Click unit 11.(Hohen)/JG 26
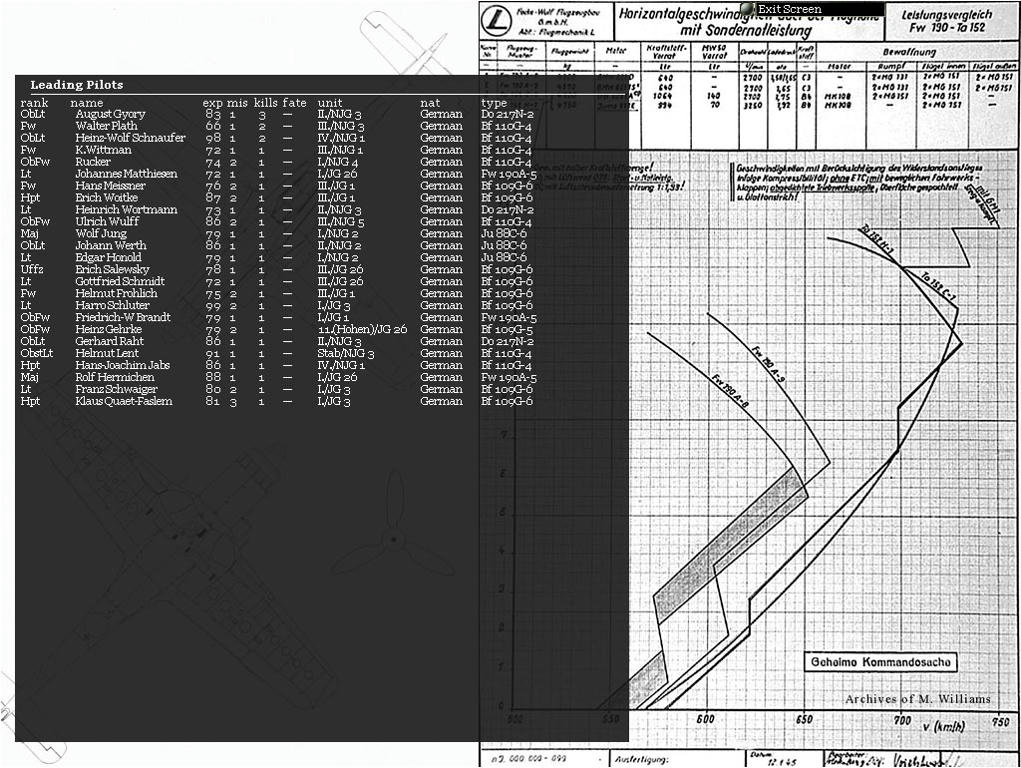1021x768 pixels. tap(362, 329)
